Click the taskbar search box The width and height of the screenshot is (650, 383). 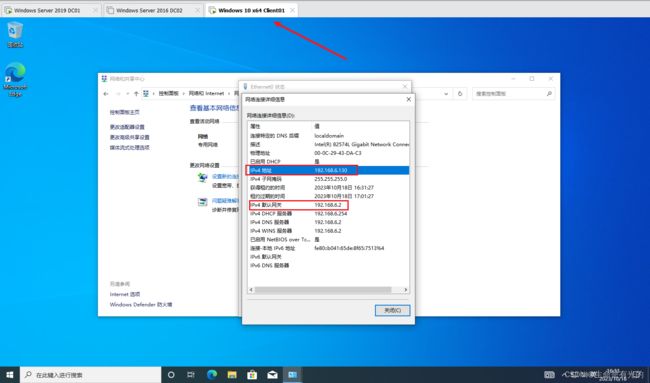pyautogui.click(x=90, y=375)
